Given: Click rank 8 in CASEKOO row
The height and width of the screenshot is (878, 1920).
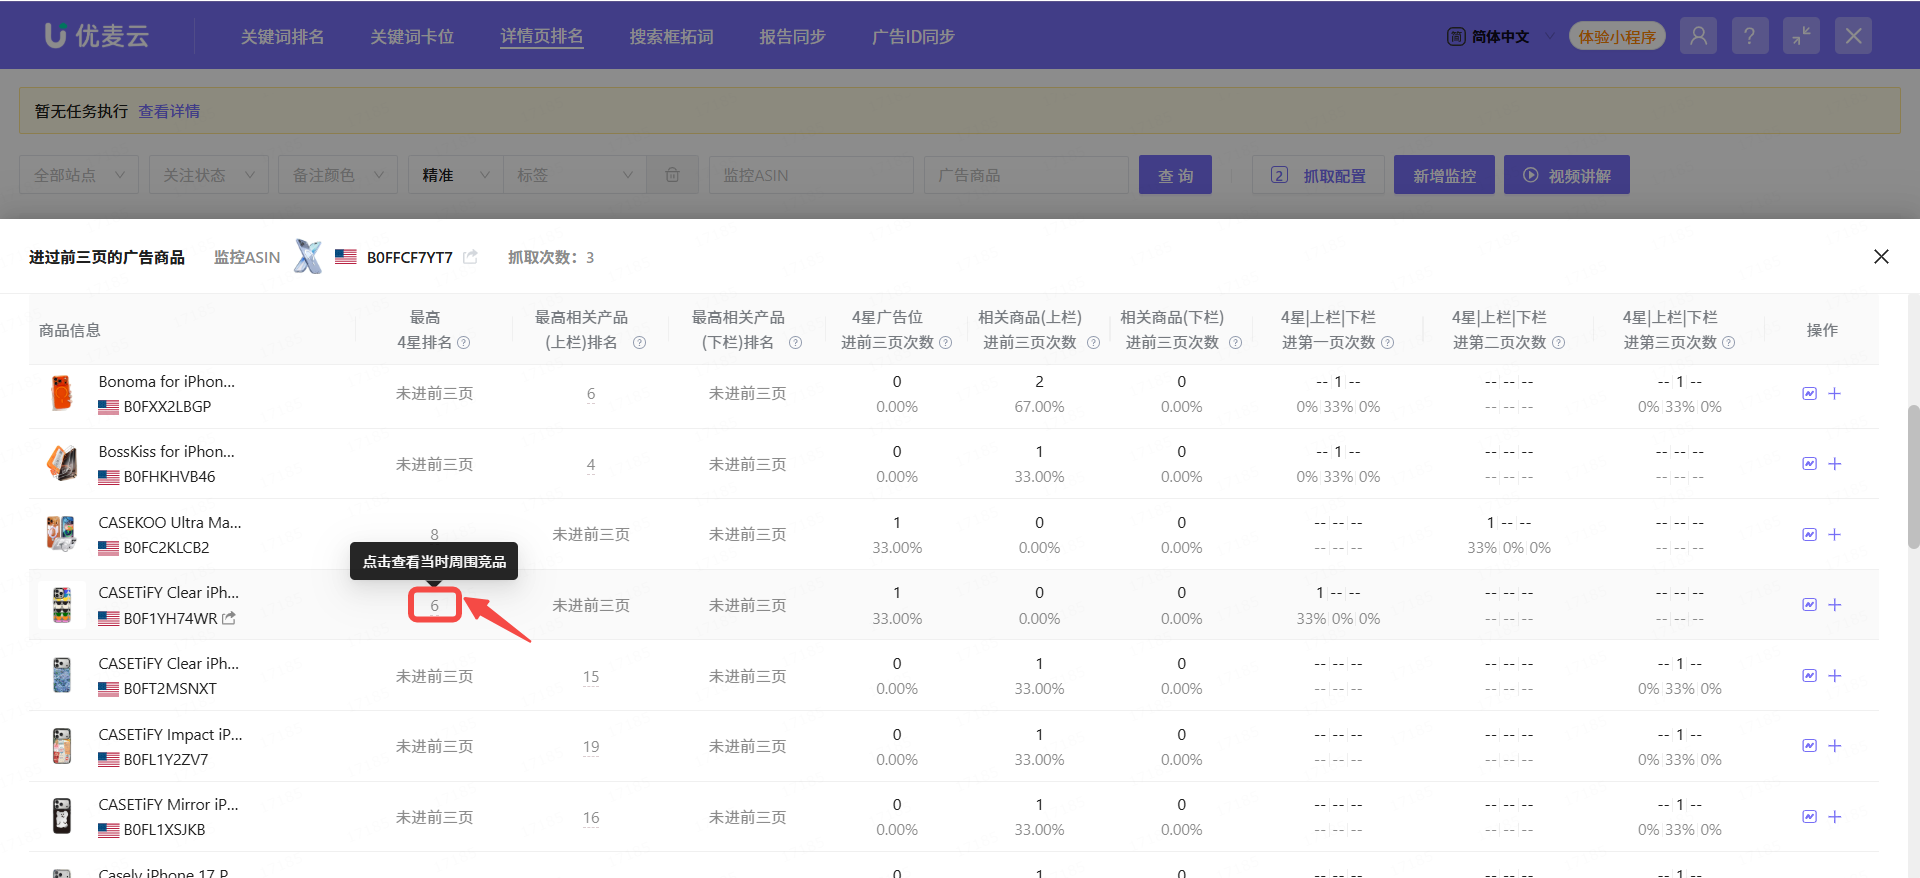Looking at the screenshot, I should click(434, 535).
